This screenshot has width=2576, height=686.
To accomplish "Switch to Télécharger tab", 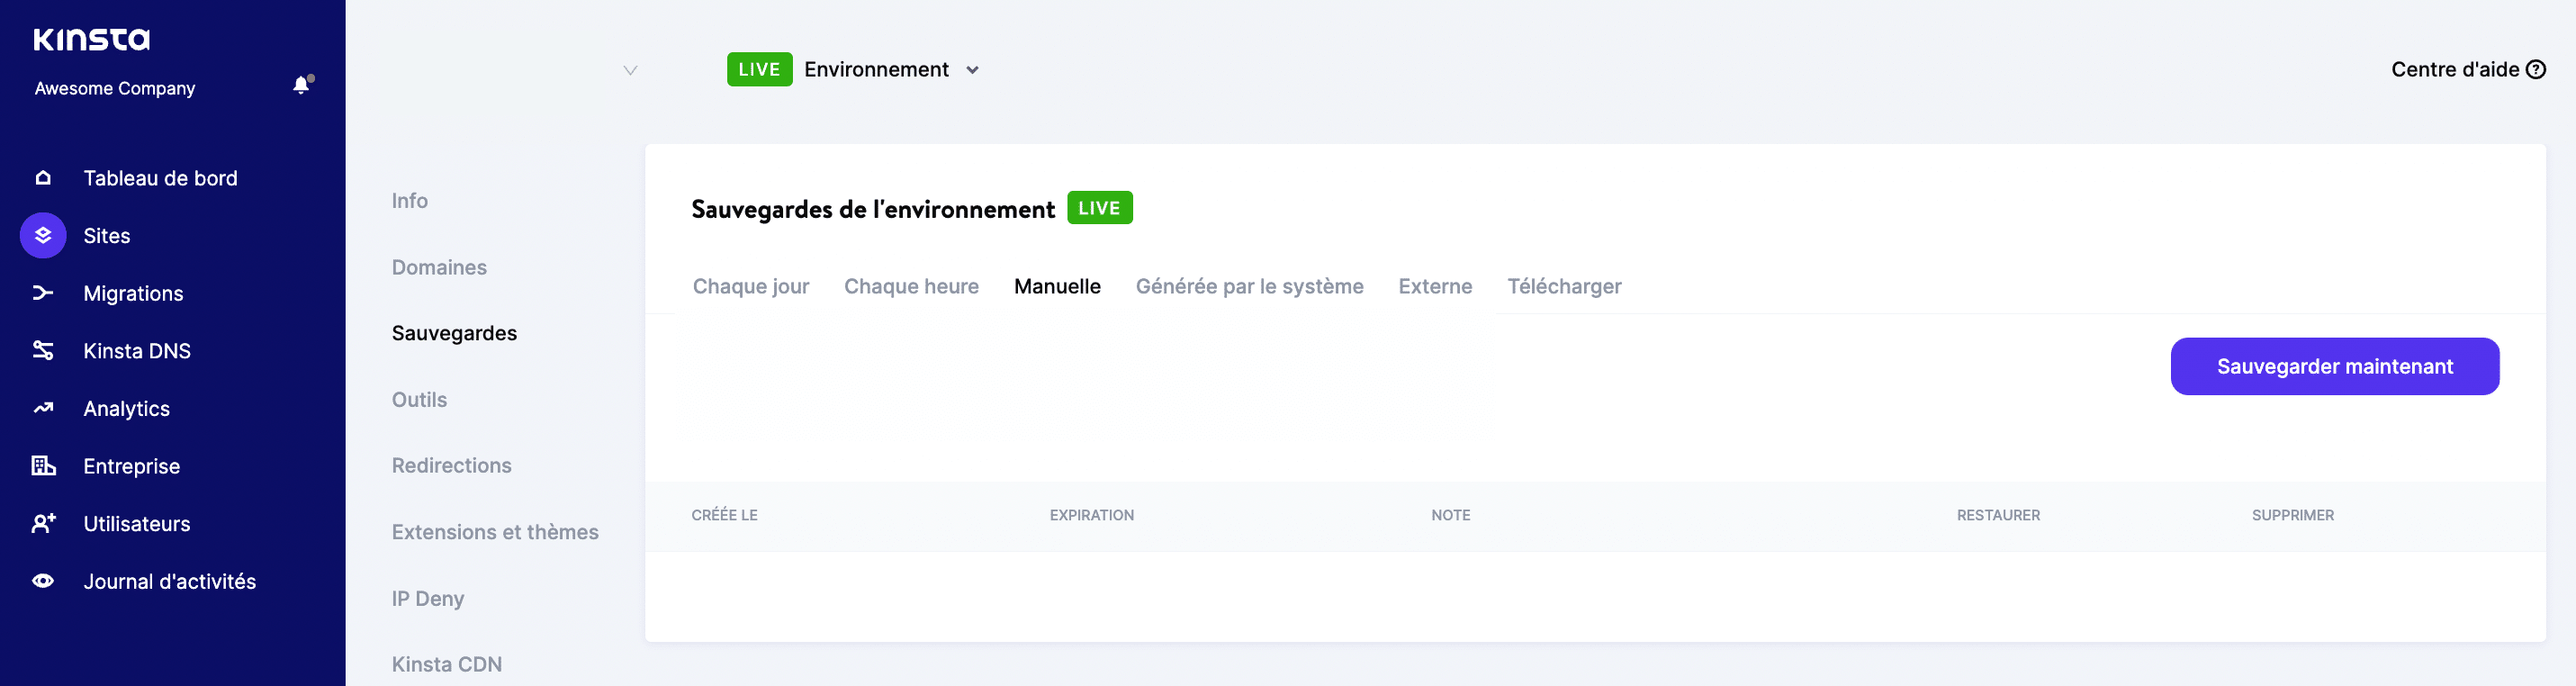I will coord(1563,286).
